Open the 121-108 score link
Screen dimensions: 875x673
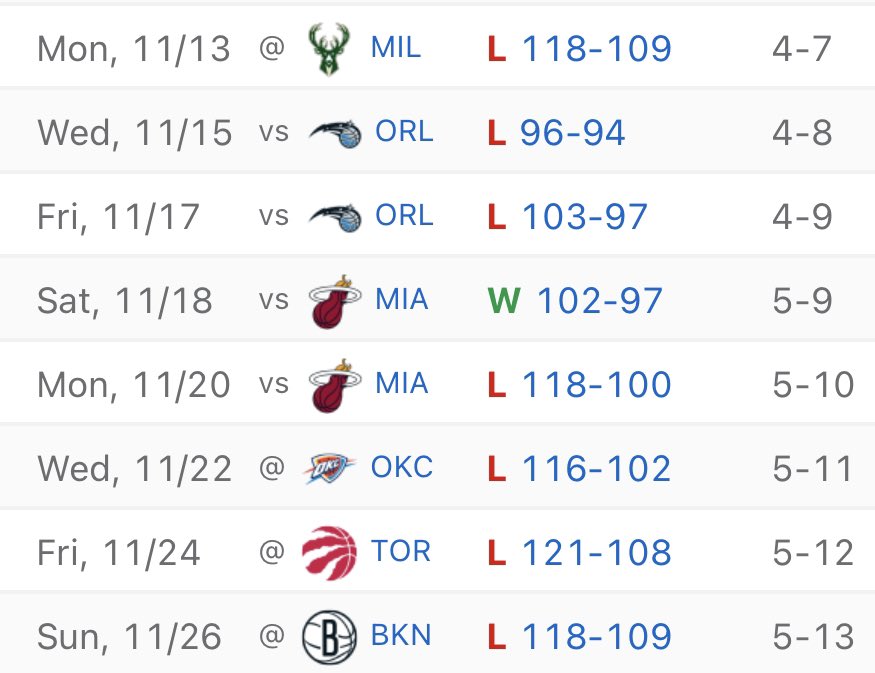point(597,552)
